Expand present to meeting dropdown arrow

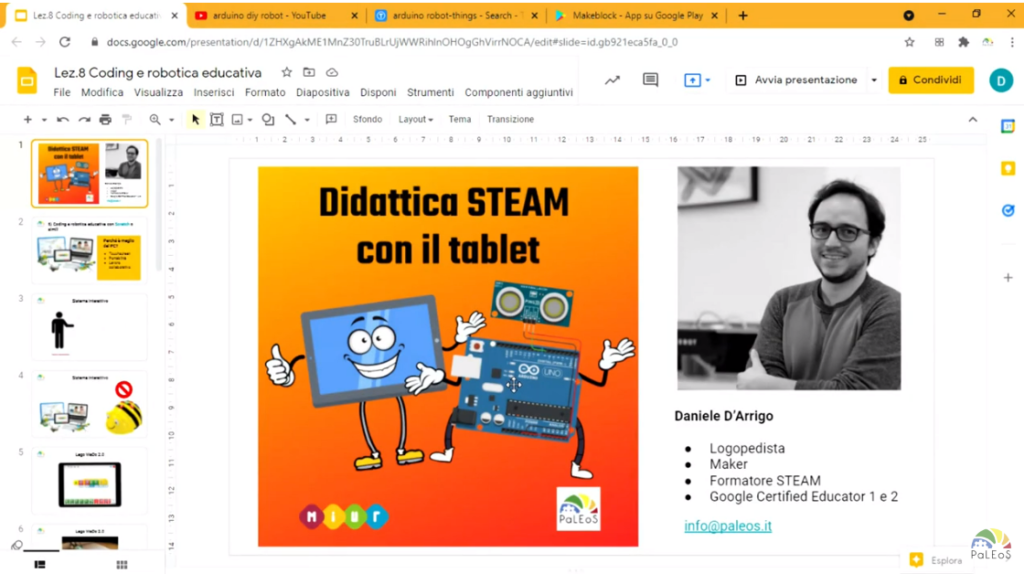tap(708, 80)
